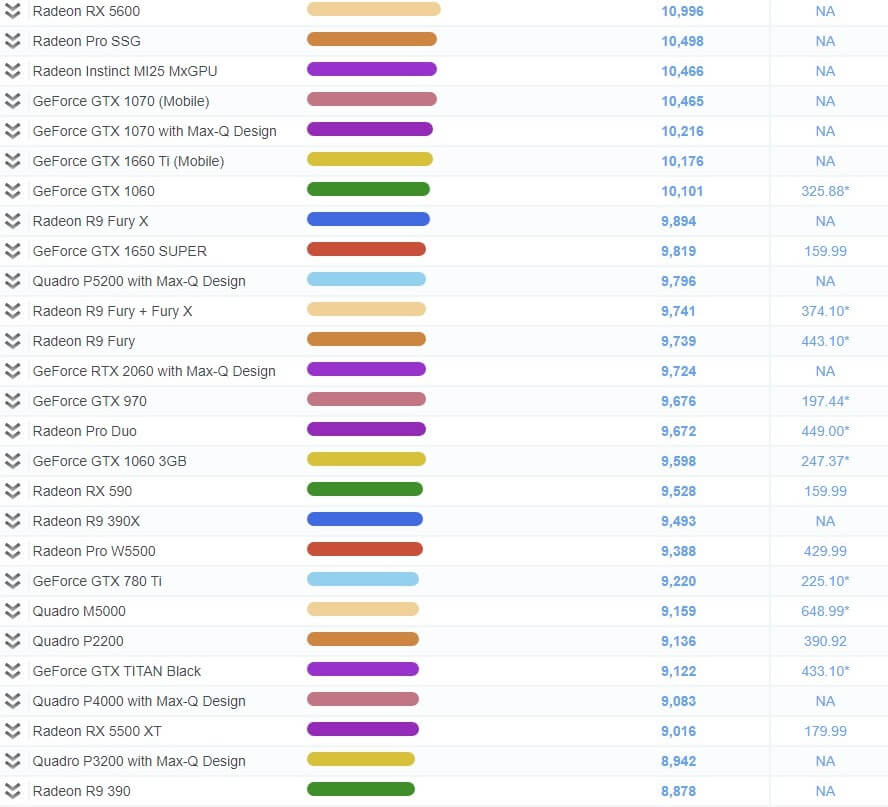888x807 pixels.
Task: Open the Quadro P2200 link
Action: pos(78,641)
